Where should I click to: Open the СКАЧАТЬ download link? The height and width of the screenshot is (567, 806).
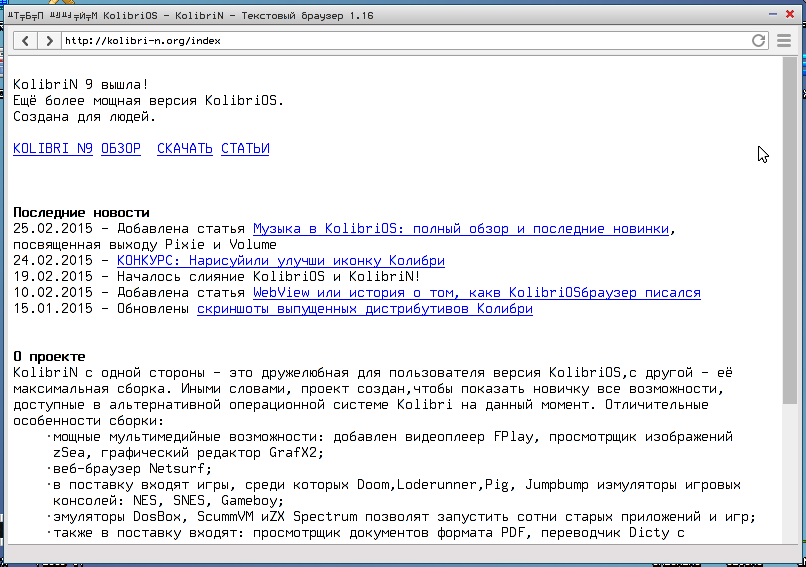pos(185,149)
